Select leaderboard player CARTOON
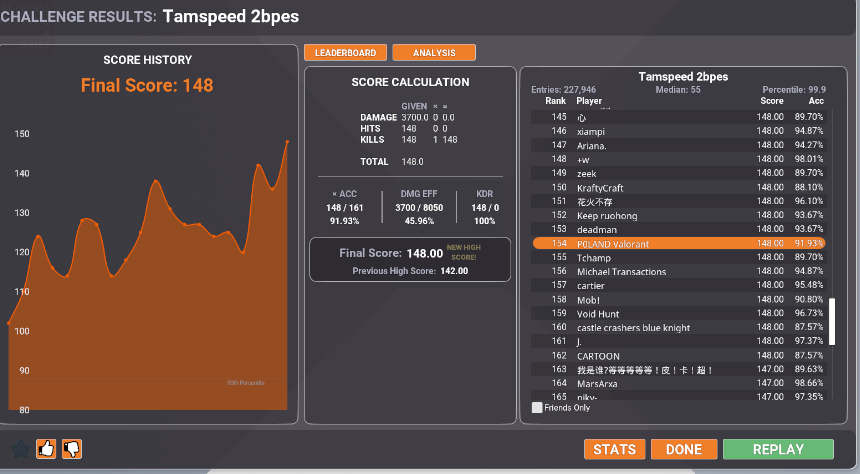Screen dimensions: 860x474 pos(679,356)
